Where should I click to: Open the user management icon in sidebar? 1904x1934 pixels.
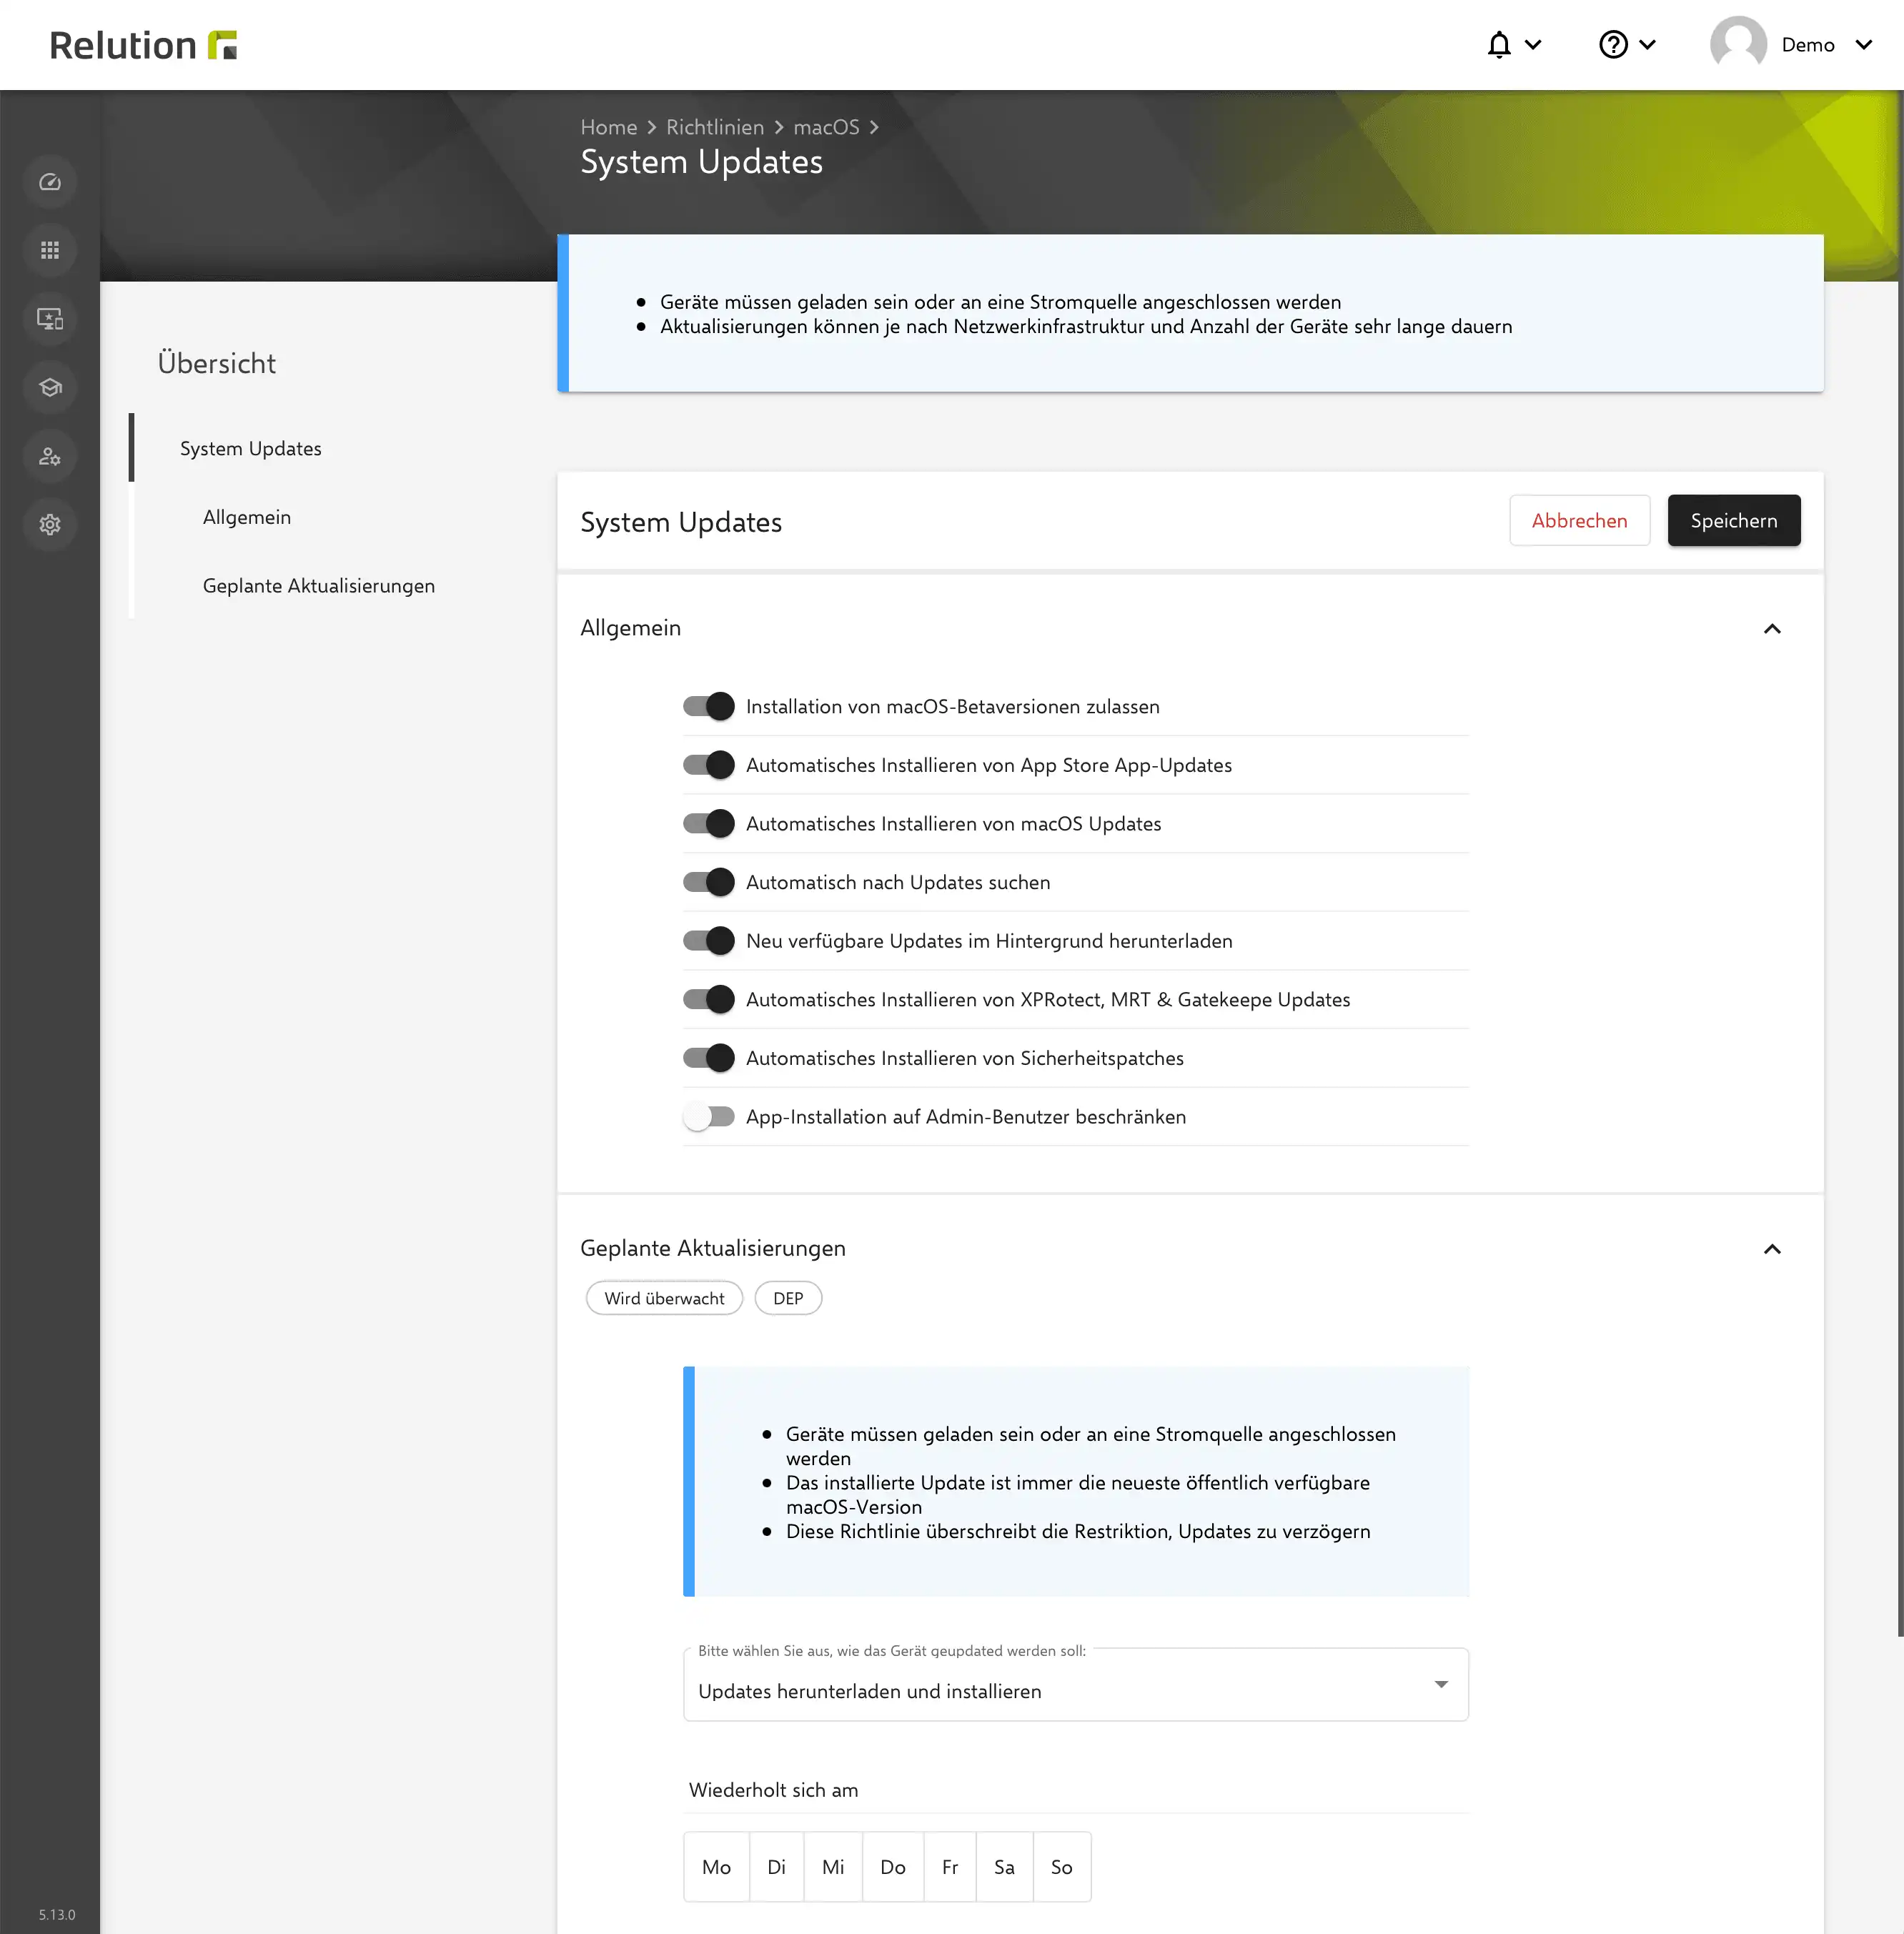(50, 456)
